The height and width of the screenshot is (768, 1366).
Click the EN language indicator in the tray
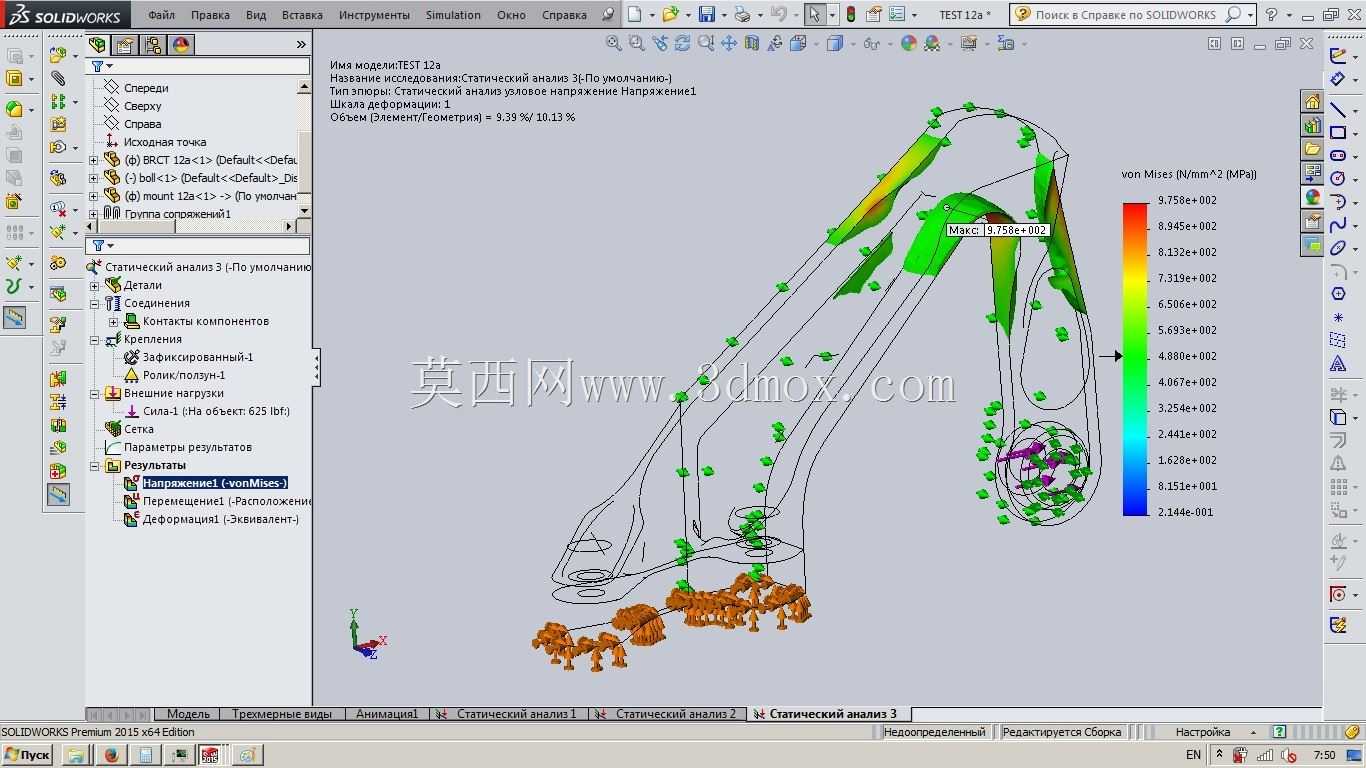point(1193,755)
